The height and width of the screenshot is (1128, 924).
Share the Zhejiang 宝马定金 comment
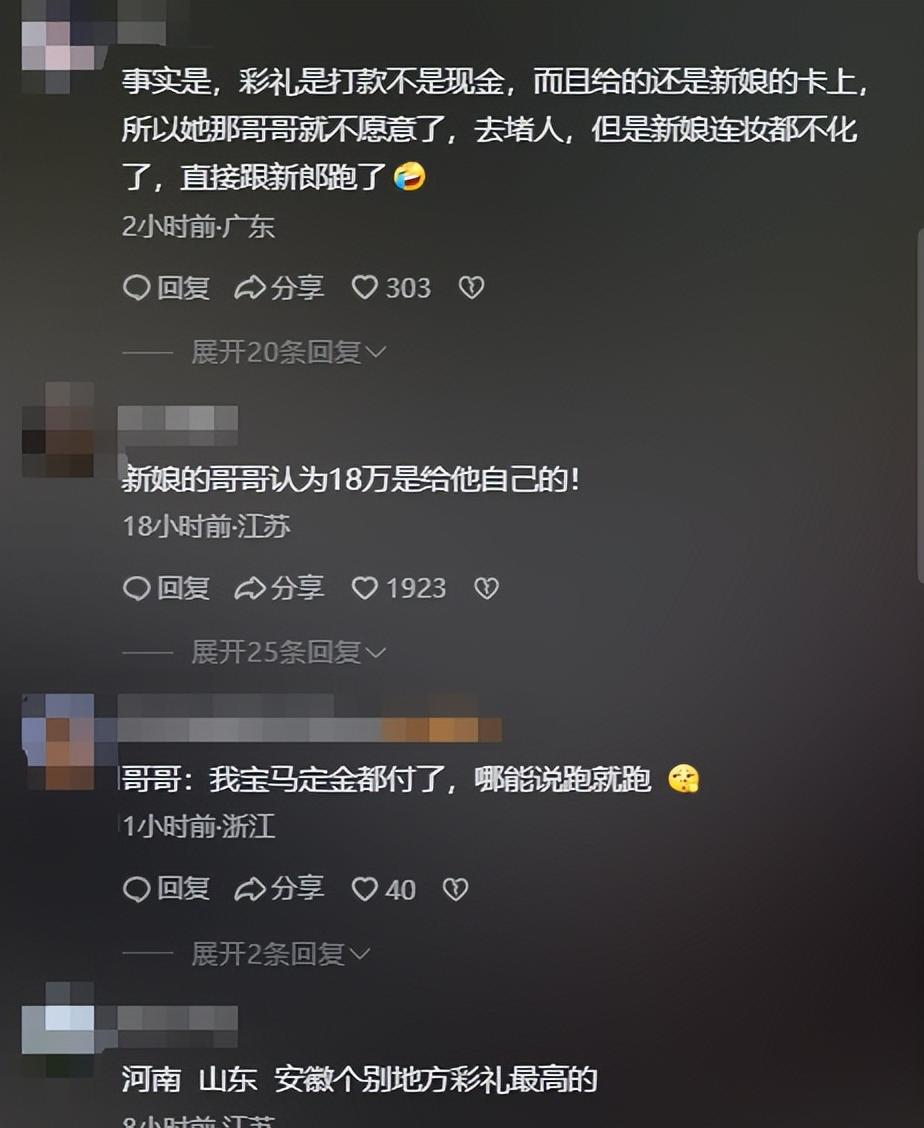coord(279,889)
